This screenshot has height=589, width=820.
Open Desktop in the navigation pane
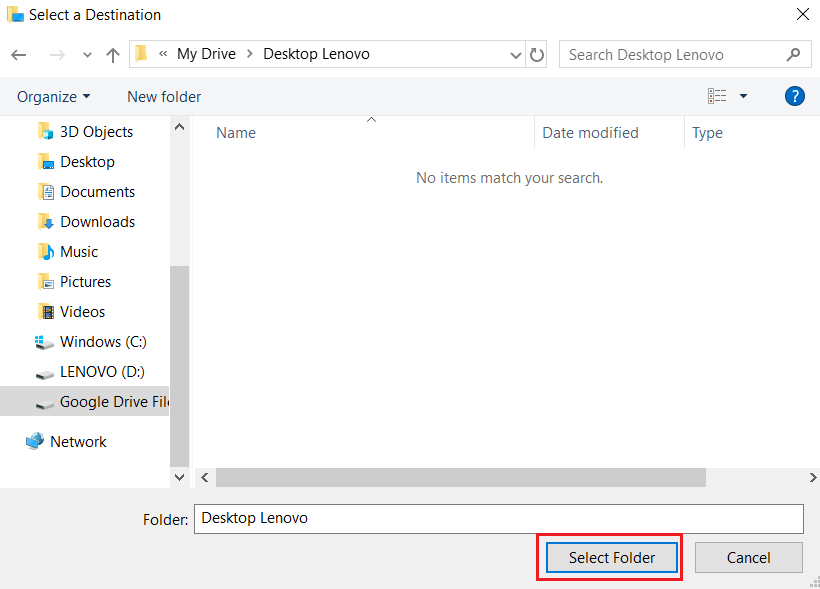tap(87, 162)
